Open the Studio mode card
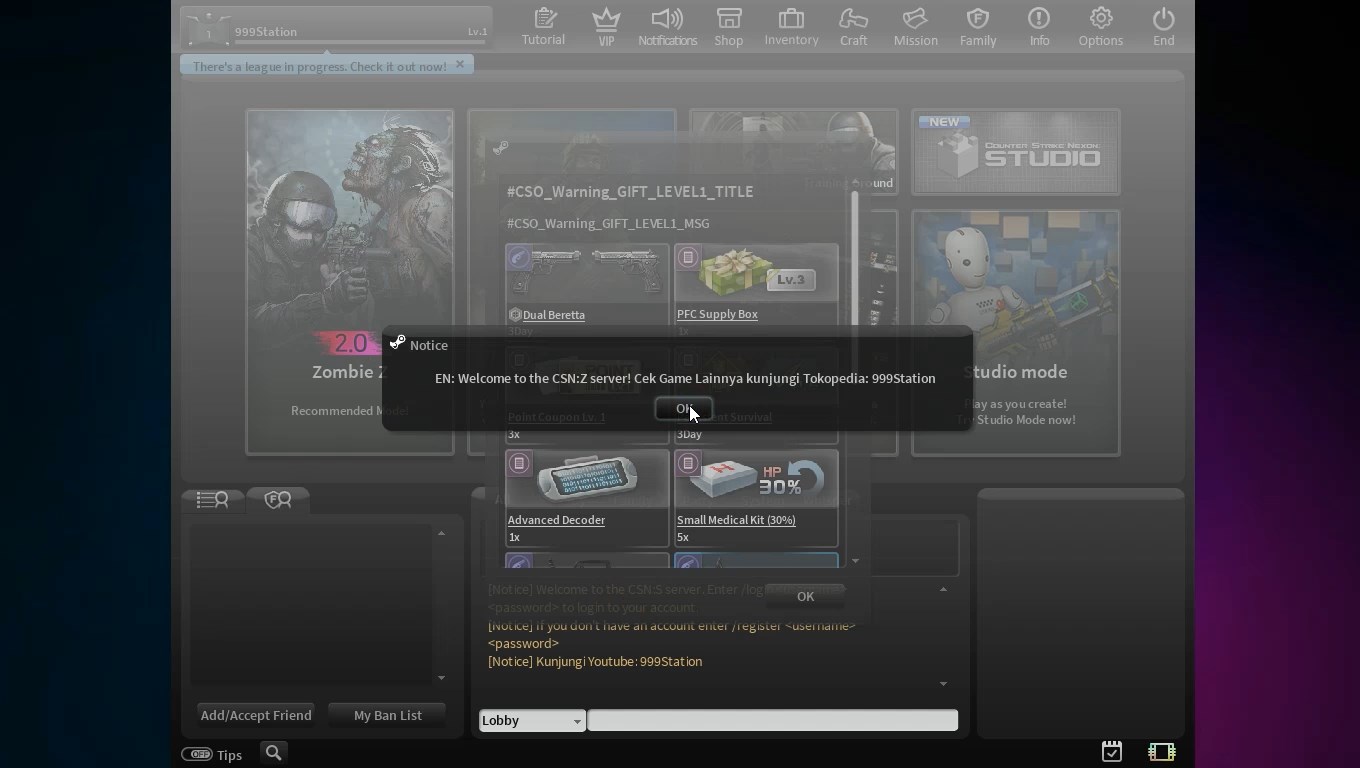 tap(1016, 333)
